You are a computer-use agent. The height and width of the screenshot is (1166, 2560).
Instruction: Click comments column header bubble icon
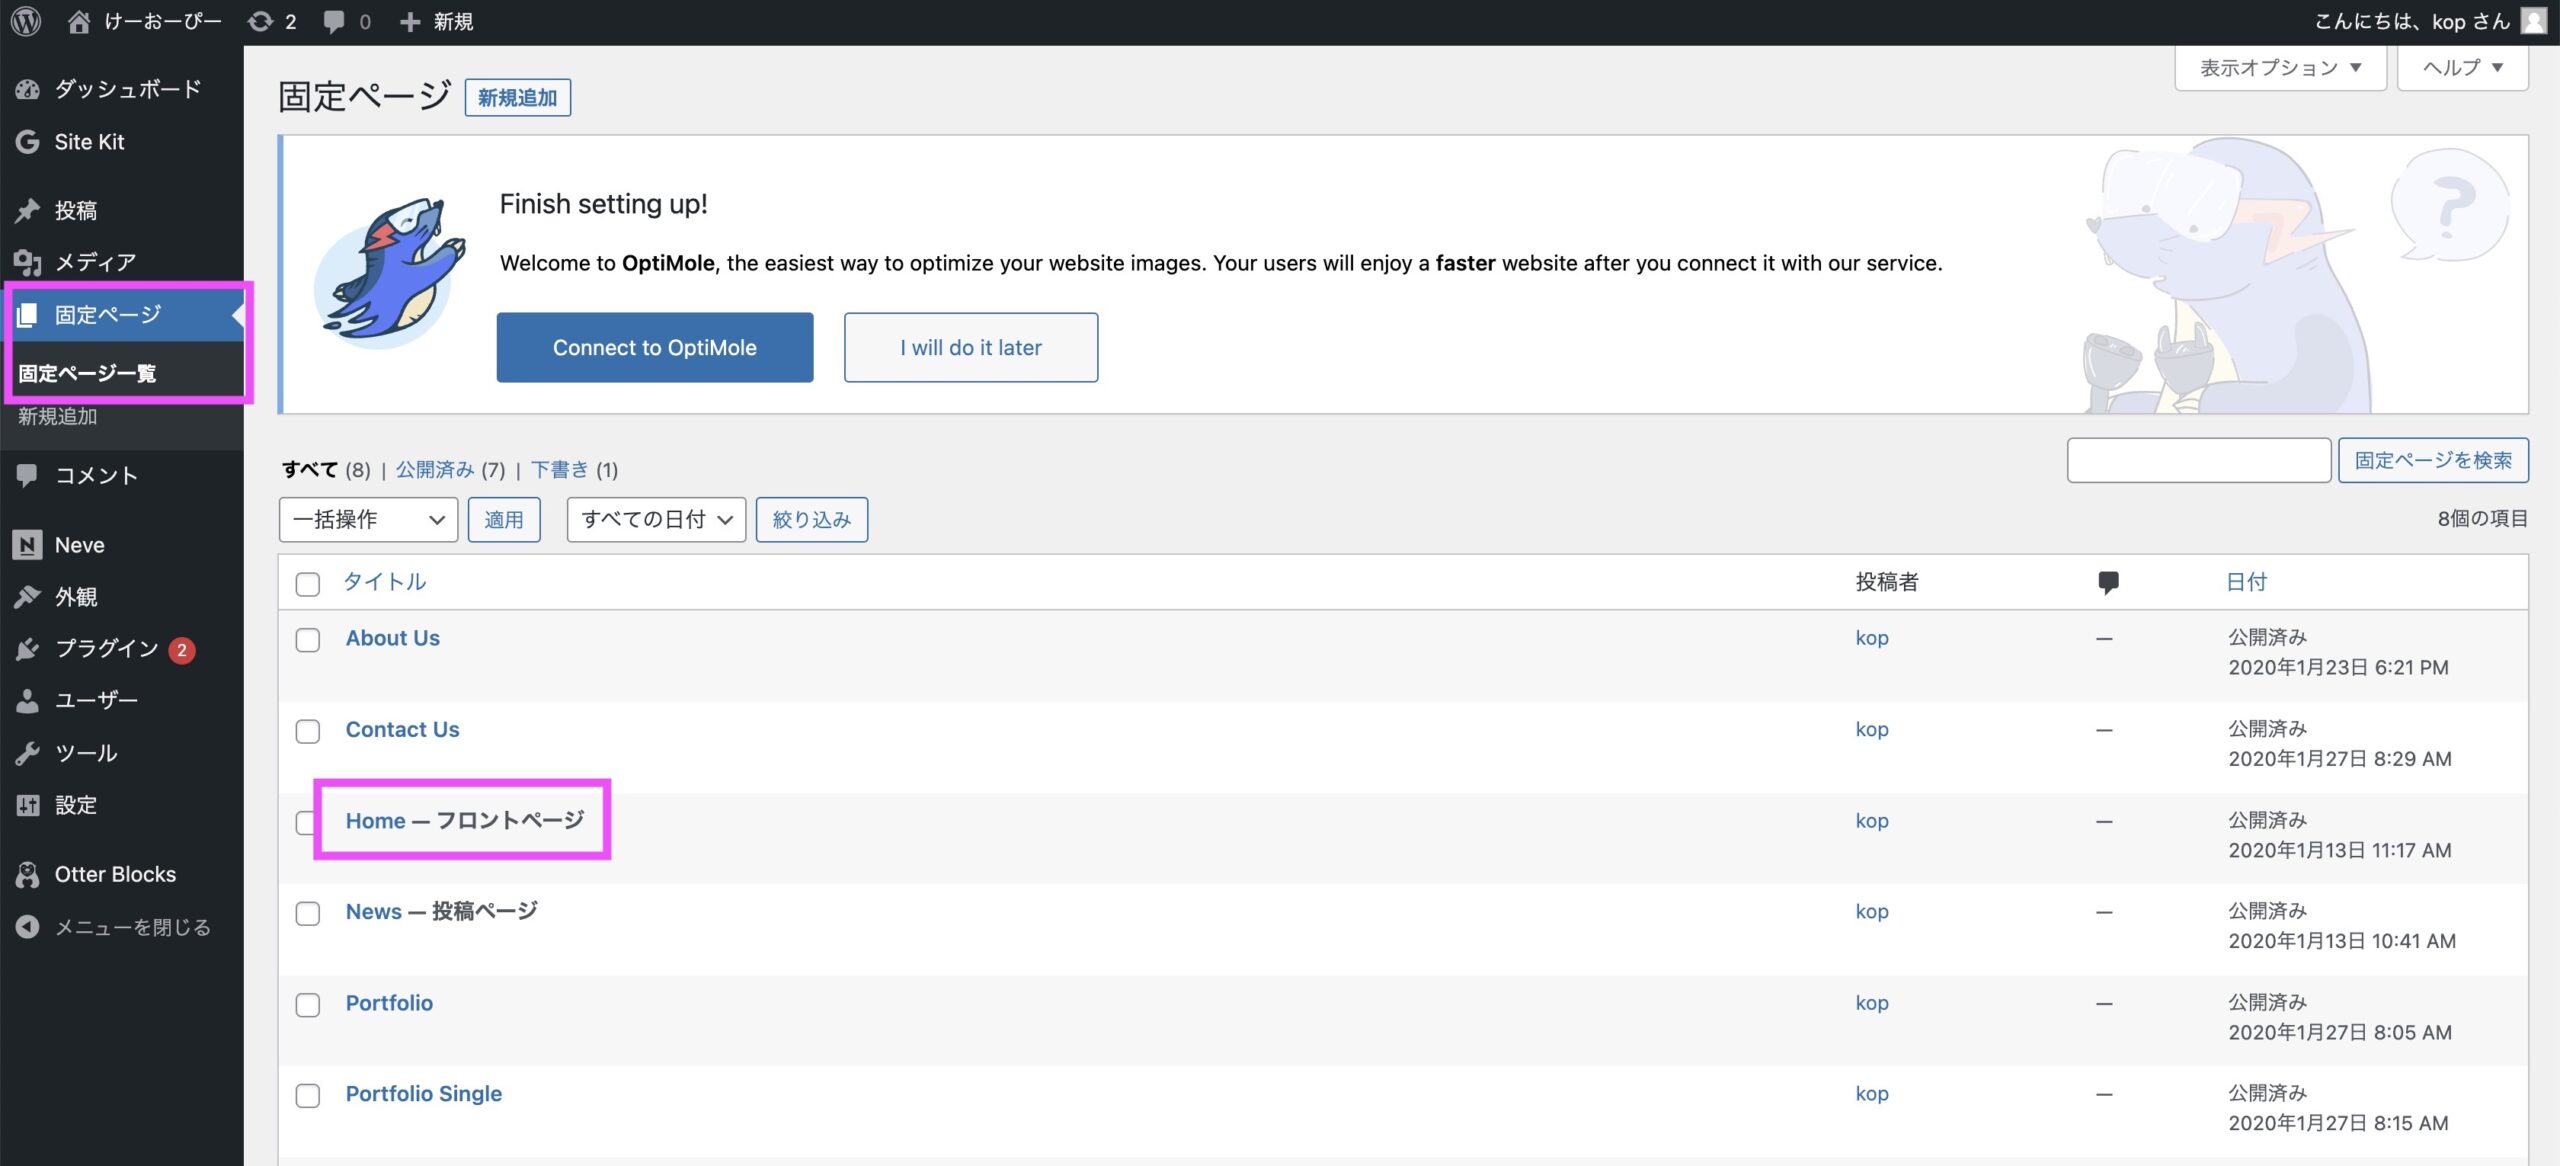click(2108, 582)
